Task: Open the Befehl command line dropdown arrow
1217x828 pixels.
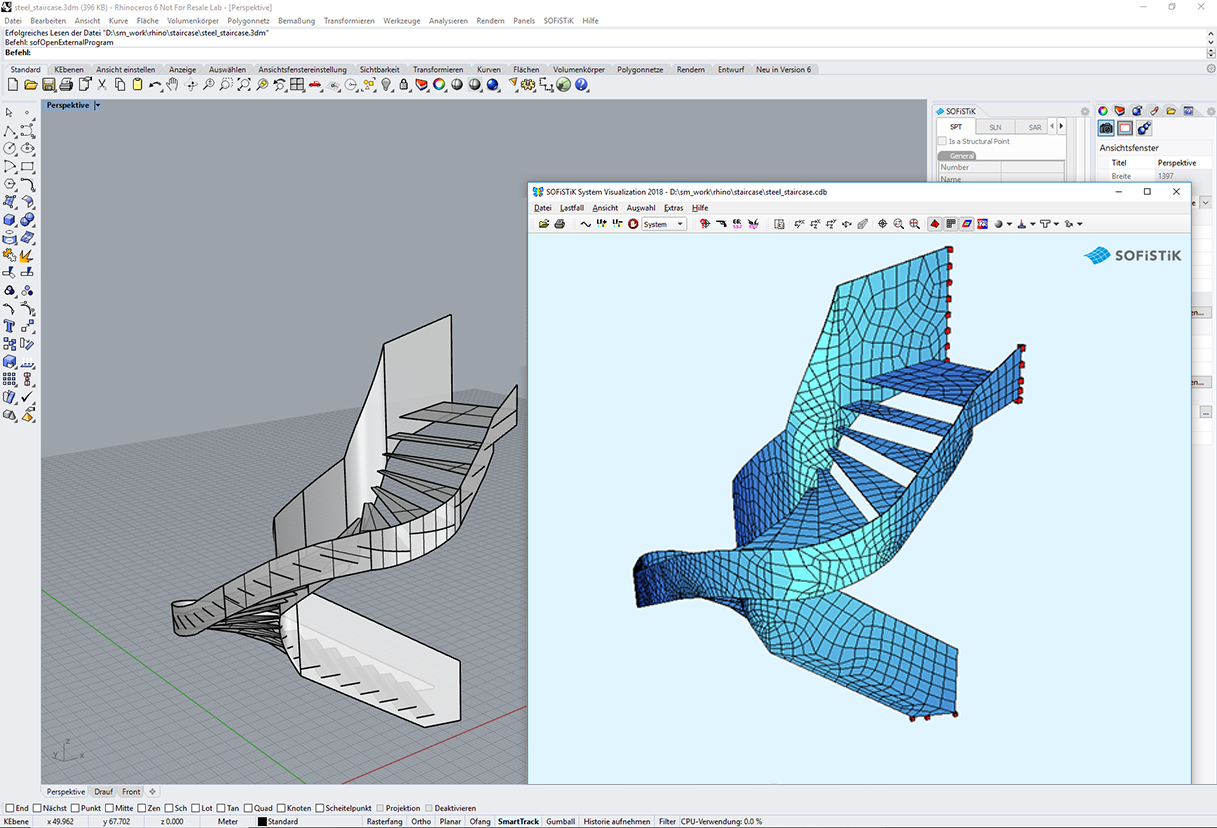Action: point(1211,53)
